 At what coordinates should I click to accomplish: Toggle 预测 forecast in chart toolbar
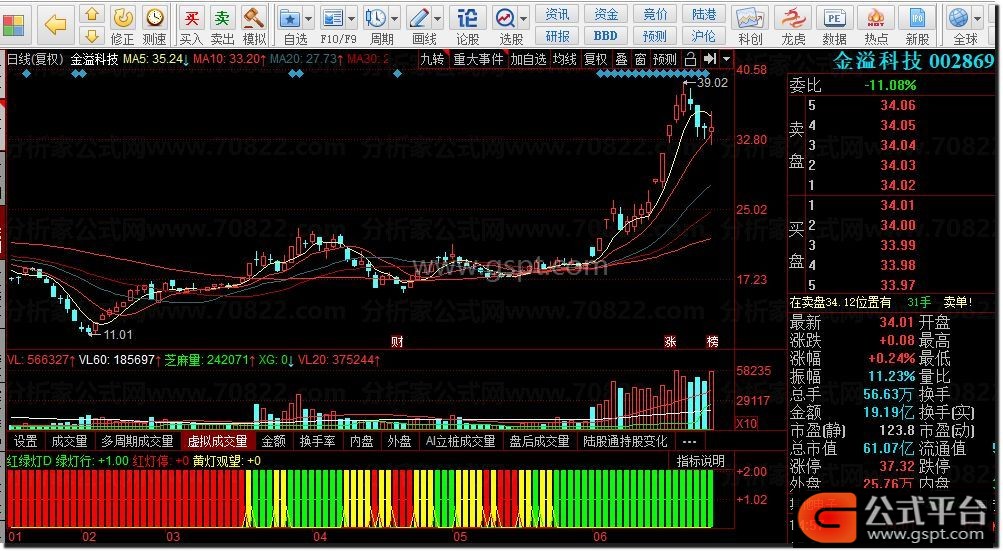tap(665, 60)
